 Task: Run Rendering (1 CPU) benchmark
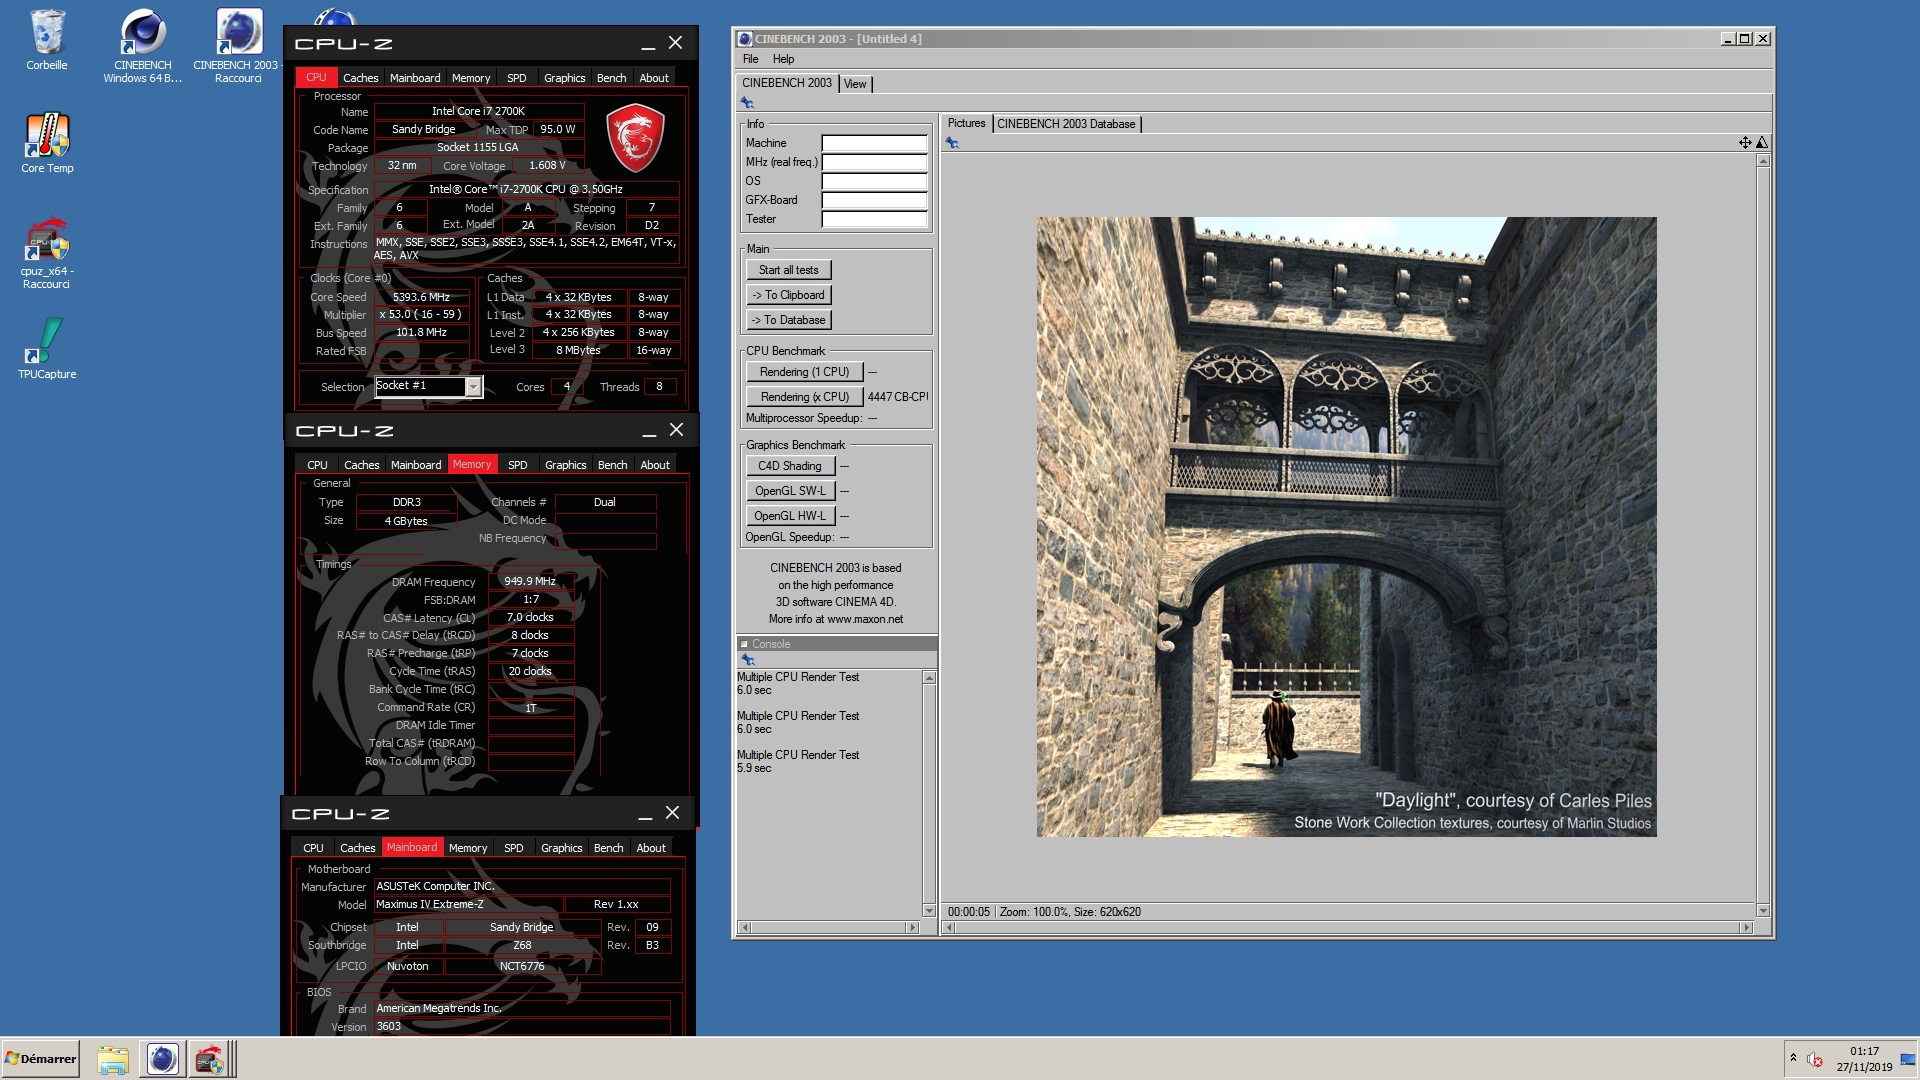click(x=804, y=372)
